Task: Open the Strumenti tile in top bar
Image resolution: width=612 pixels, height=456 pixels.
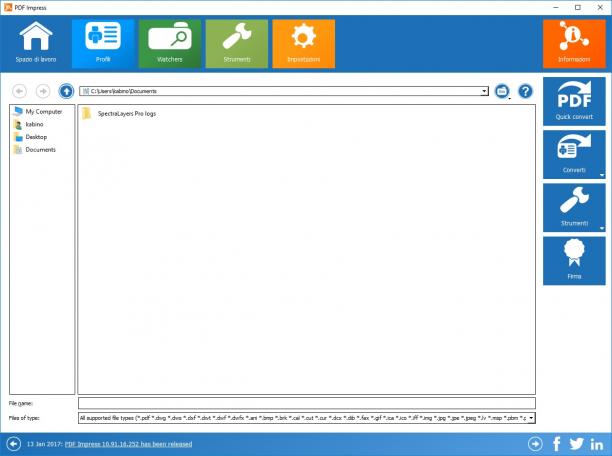Action: pyautogui.click(x=237, y=44)
